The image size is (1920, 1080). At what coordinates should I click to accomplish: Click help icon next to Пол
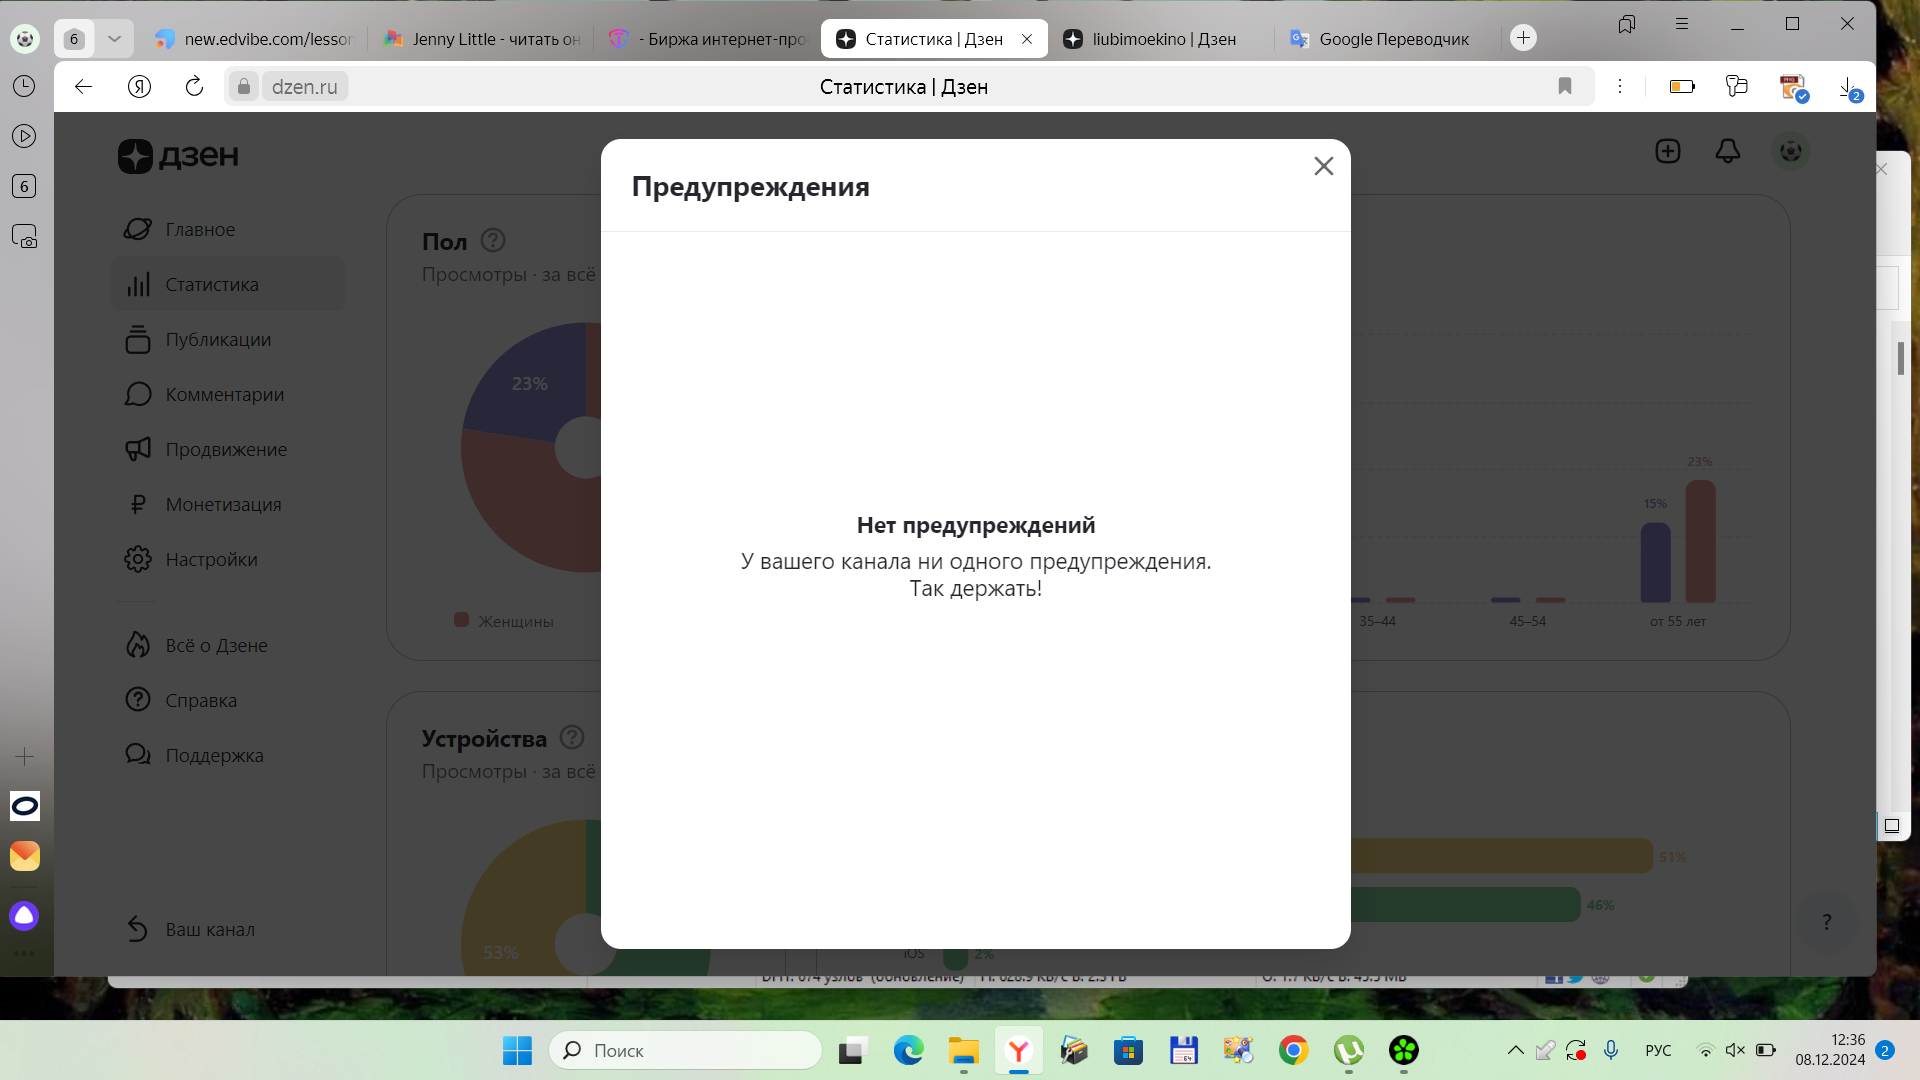pyautogui.click(x=492, y=240)
